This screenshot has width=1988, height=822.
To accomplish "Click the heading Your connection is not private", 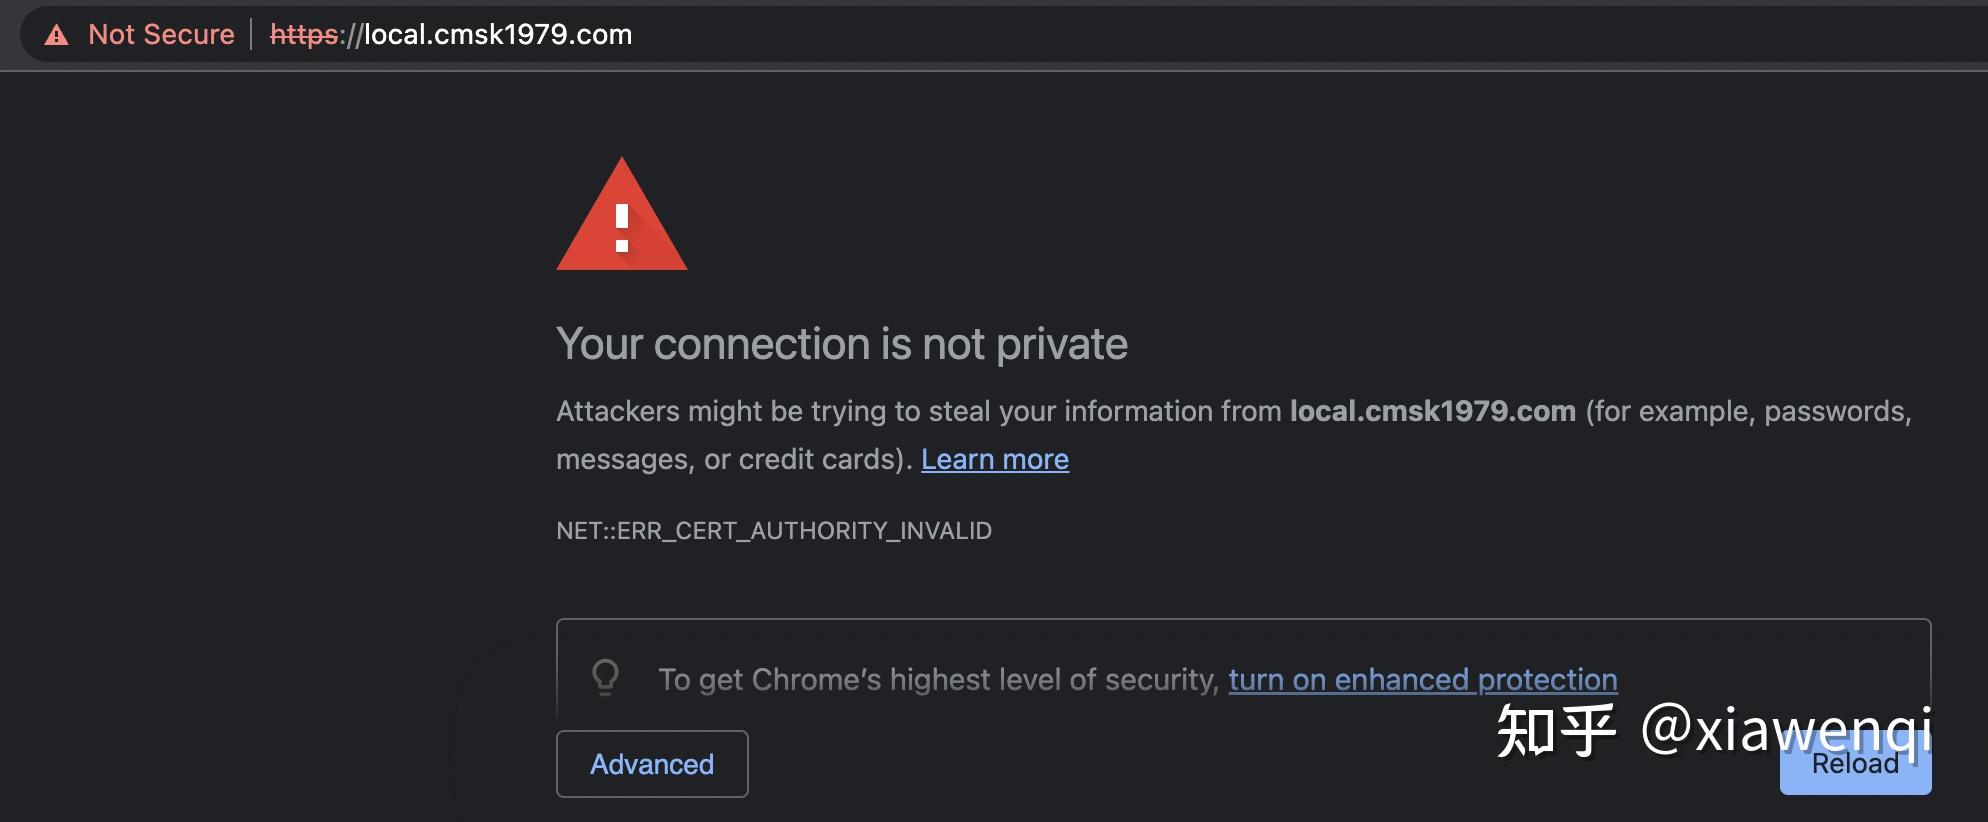I will click(843, 343).
